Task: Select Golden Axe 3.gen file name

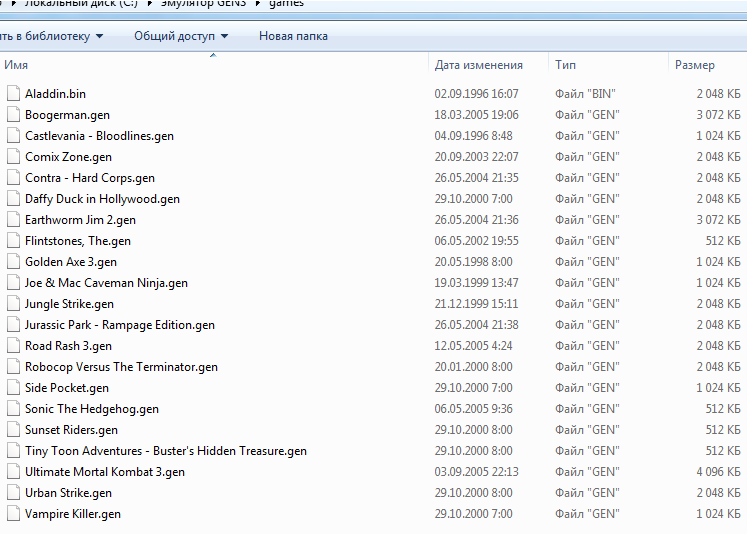Action: (x=71, y=262)
